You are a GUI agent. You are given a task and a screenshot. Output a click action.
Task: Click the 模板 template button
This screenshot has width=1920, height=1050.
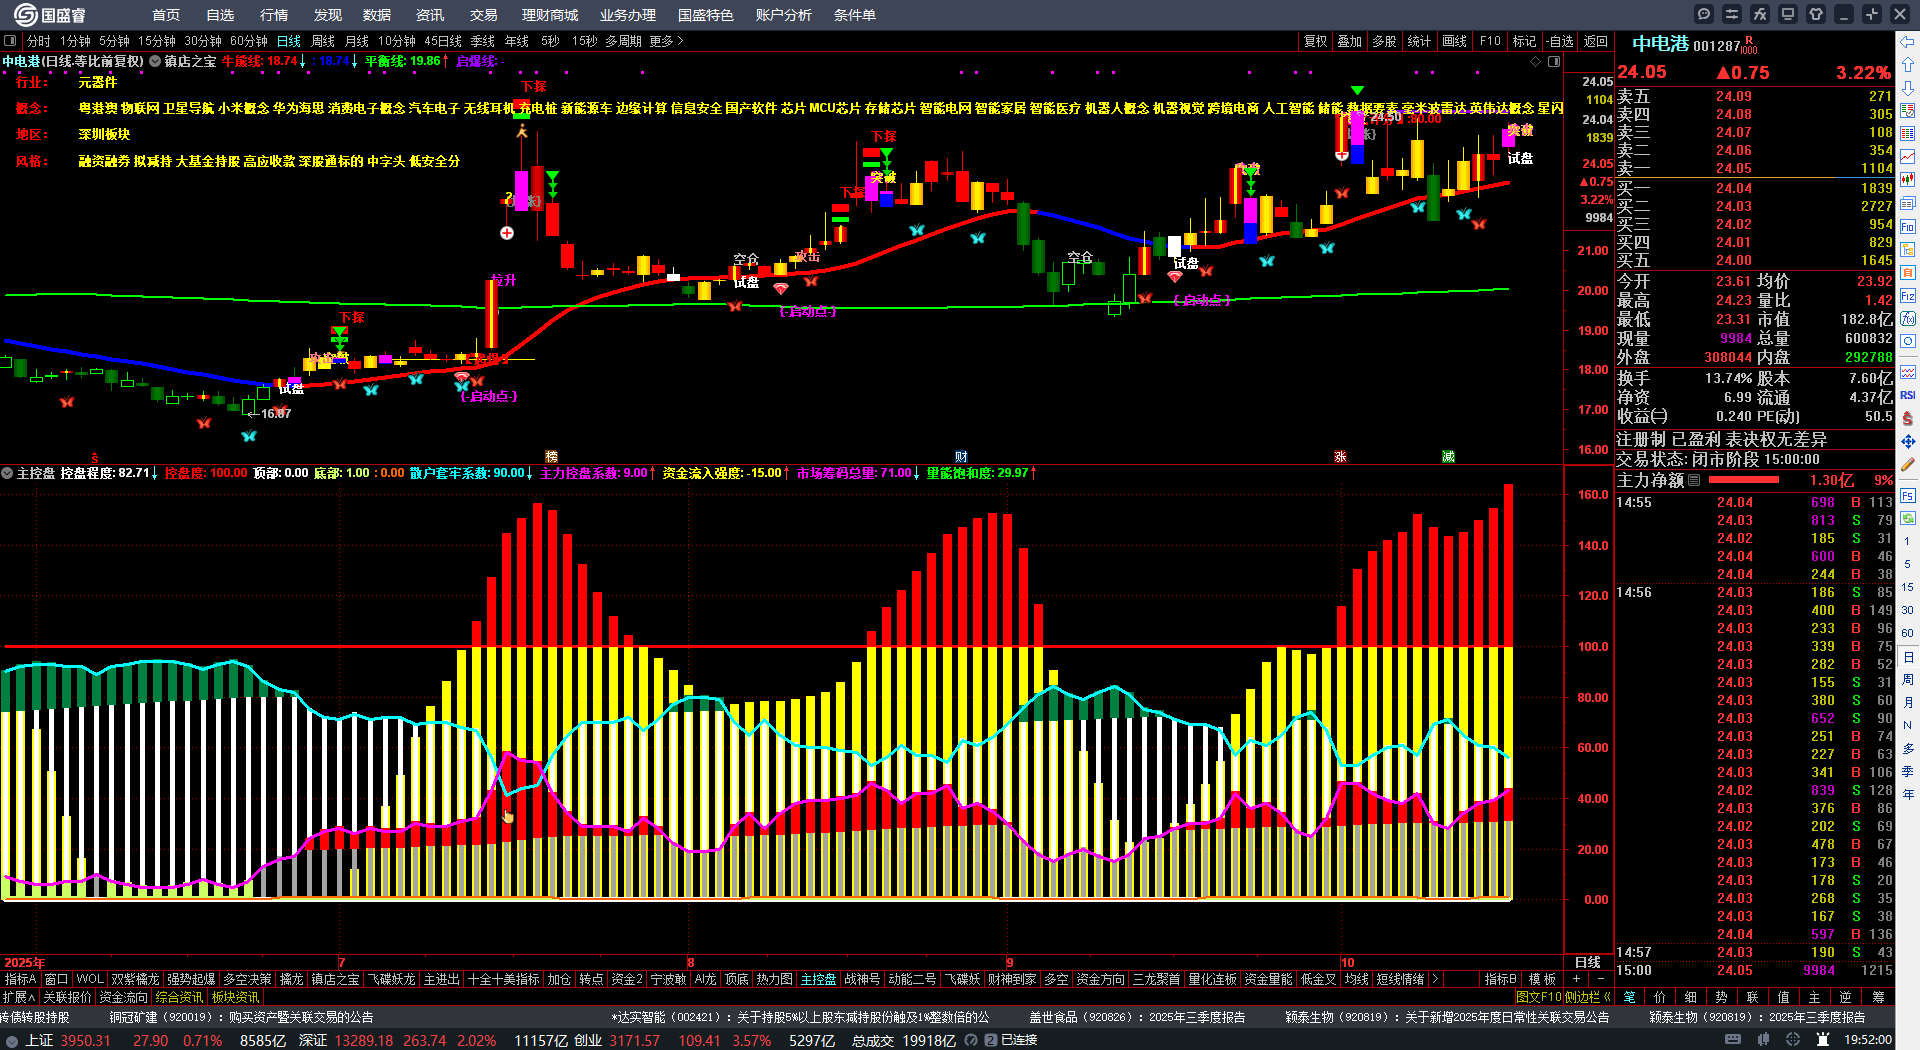coord(1542,979)
